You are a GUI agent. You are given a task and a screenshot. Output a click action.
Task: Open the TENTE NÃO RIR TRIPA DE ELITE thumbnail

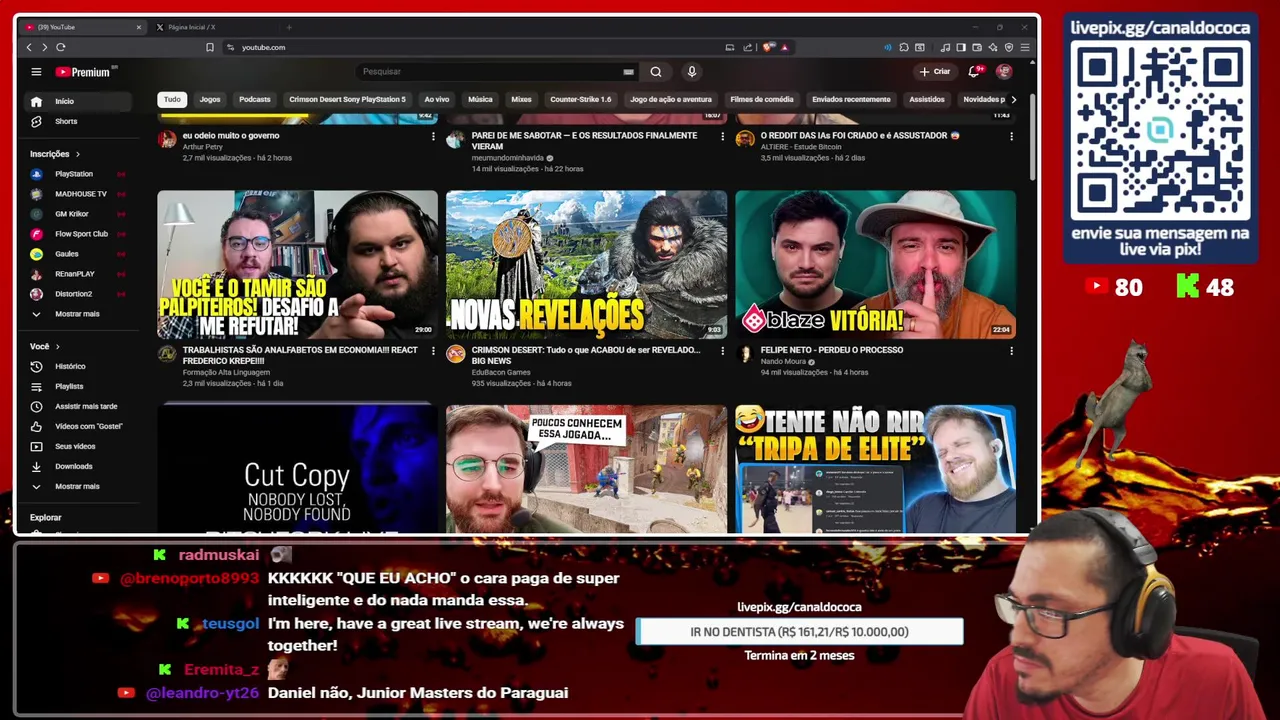(875, 469)
